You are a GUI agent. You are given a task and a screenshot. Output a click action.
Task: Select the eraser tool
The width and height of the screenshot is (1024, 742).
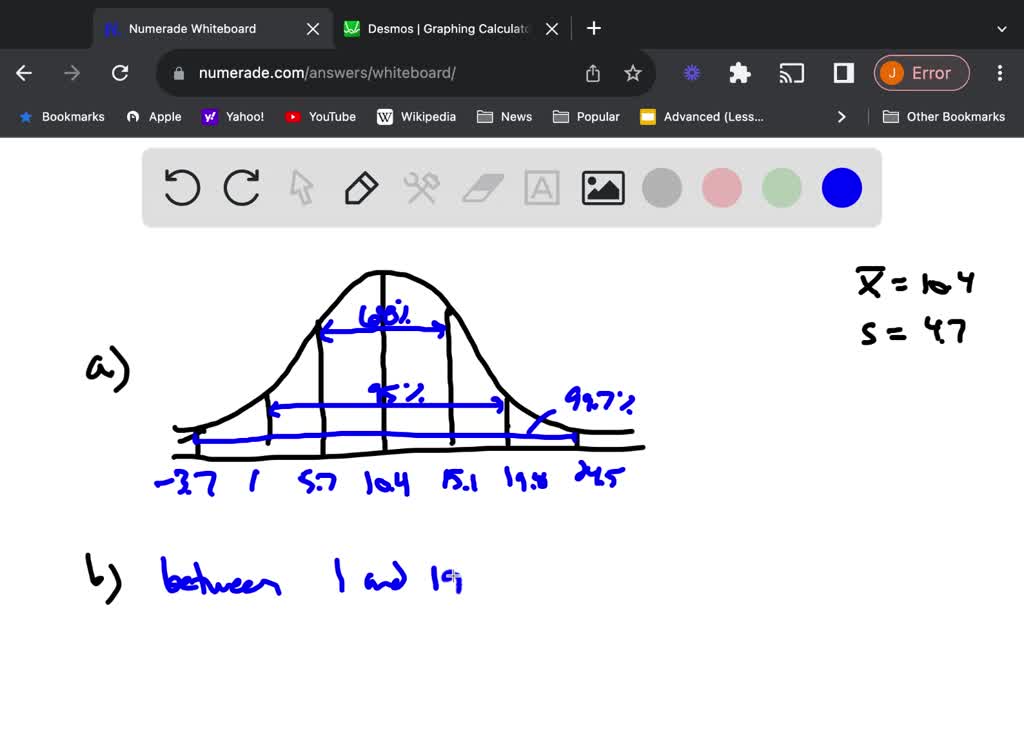coord(483,188)
